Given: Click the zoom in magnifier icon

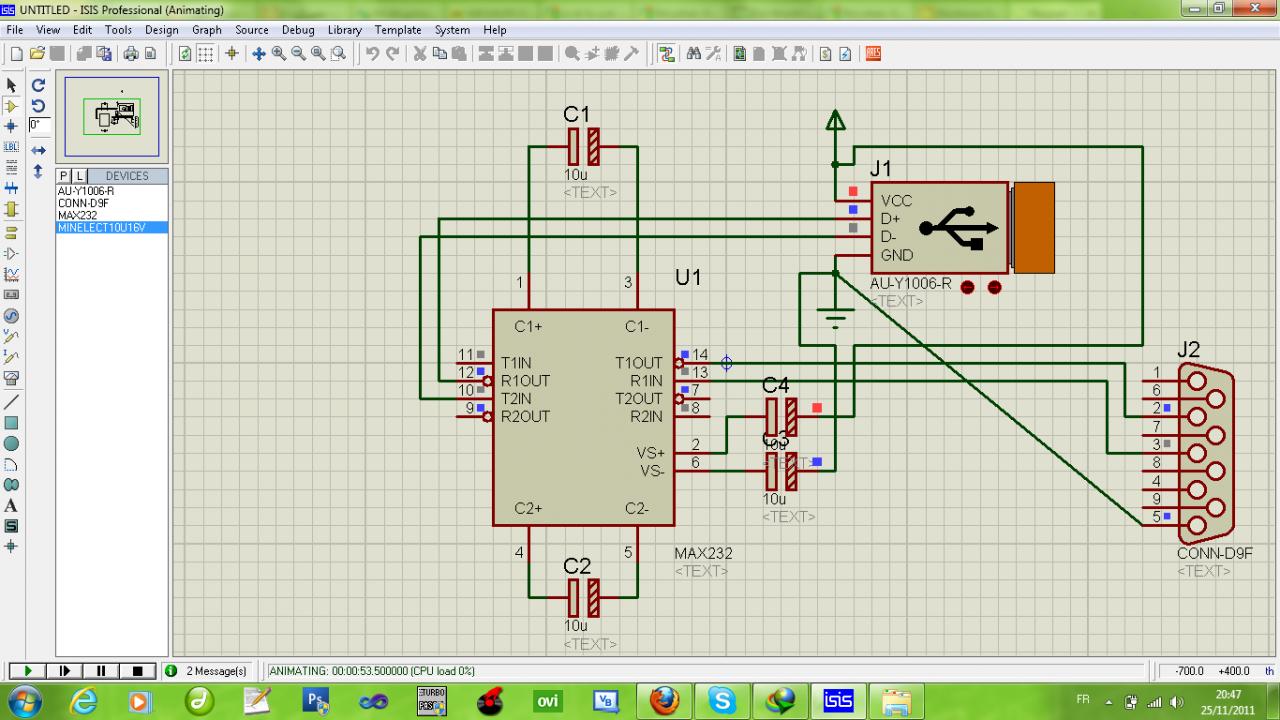Looking at the screenshot, I should pyautogui.click(x=279, y=54).
